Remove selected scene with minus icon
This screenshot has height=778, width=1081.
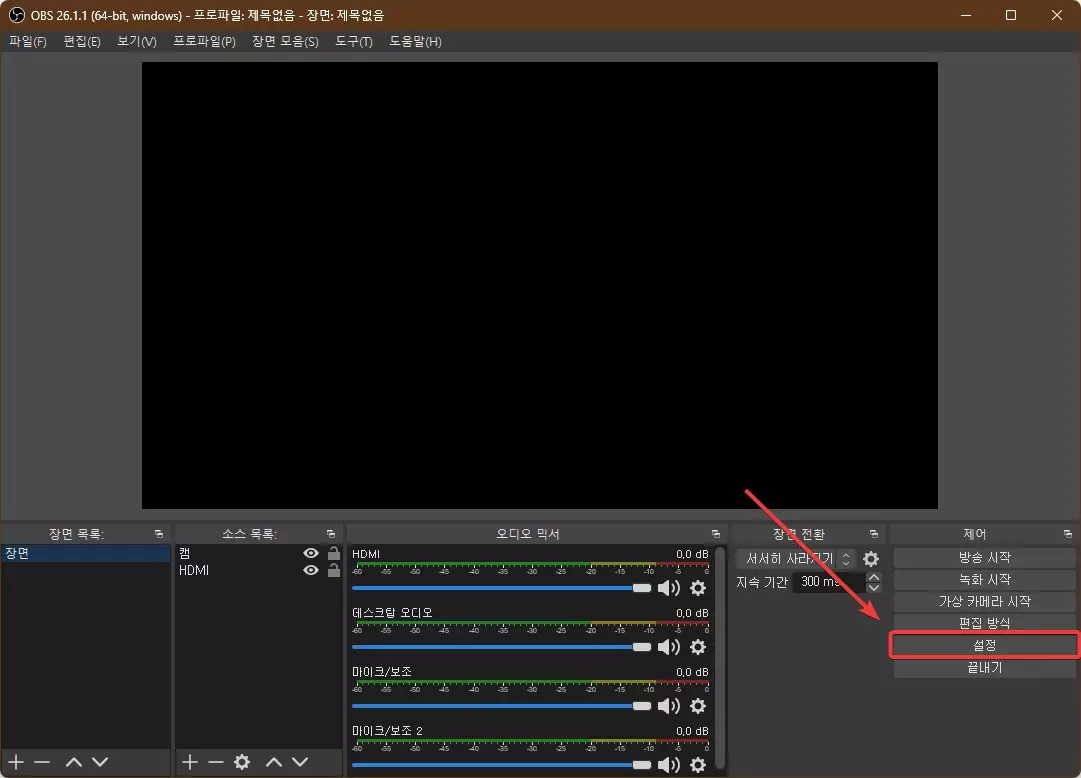tap(42, 762)
